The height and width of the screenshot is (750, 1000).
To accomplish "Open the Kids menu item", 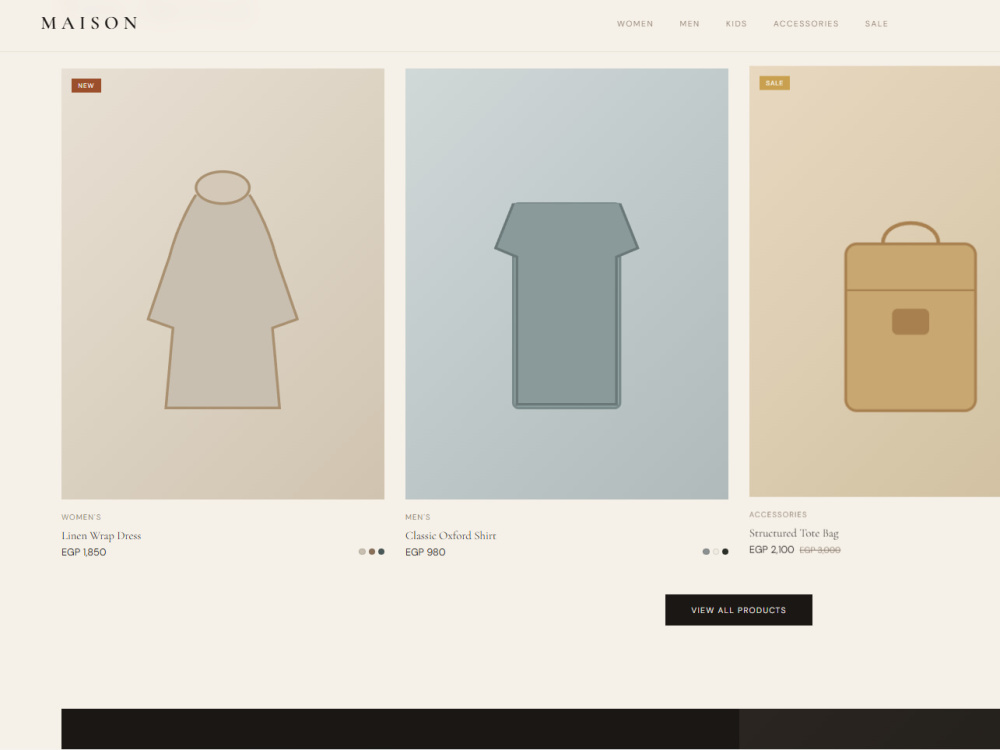I will 736,24.
